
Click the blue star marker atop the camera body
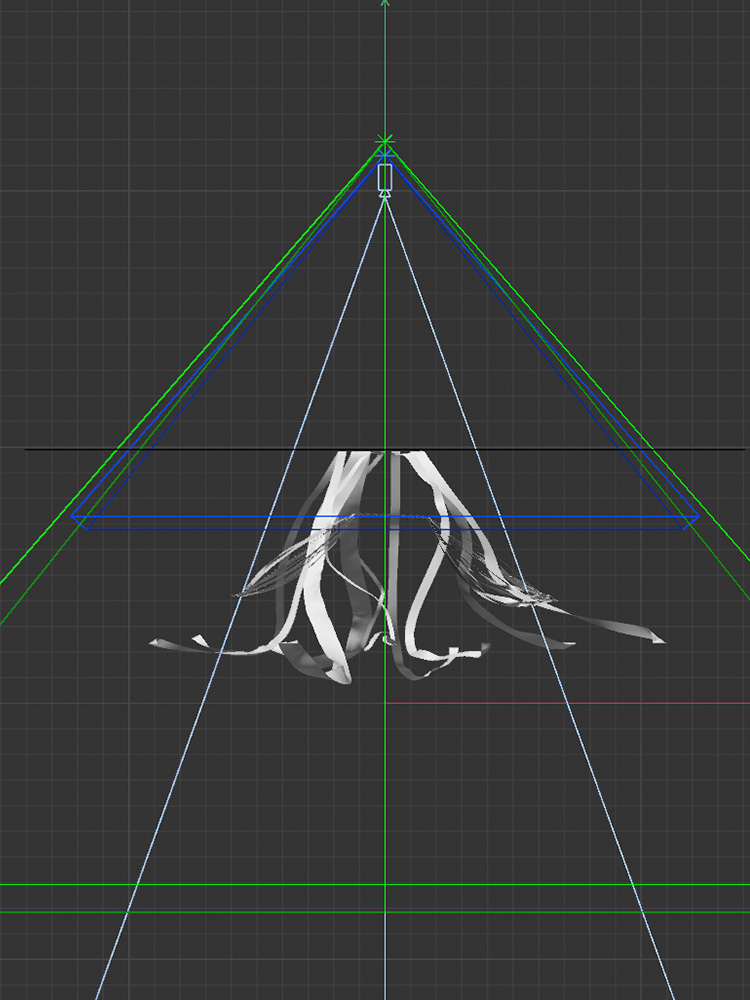385,156
